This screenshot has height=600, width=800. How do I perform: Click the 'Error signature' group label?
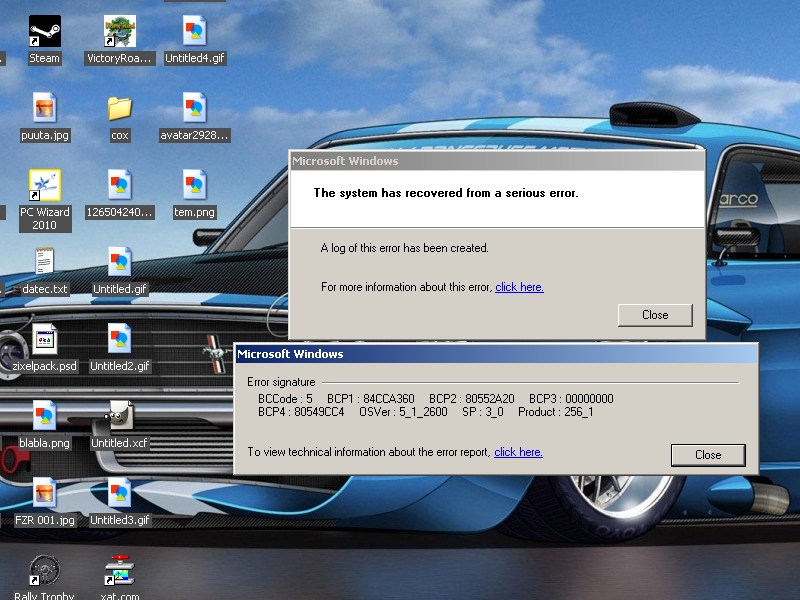pyautogui.click(x=281, y=382)
